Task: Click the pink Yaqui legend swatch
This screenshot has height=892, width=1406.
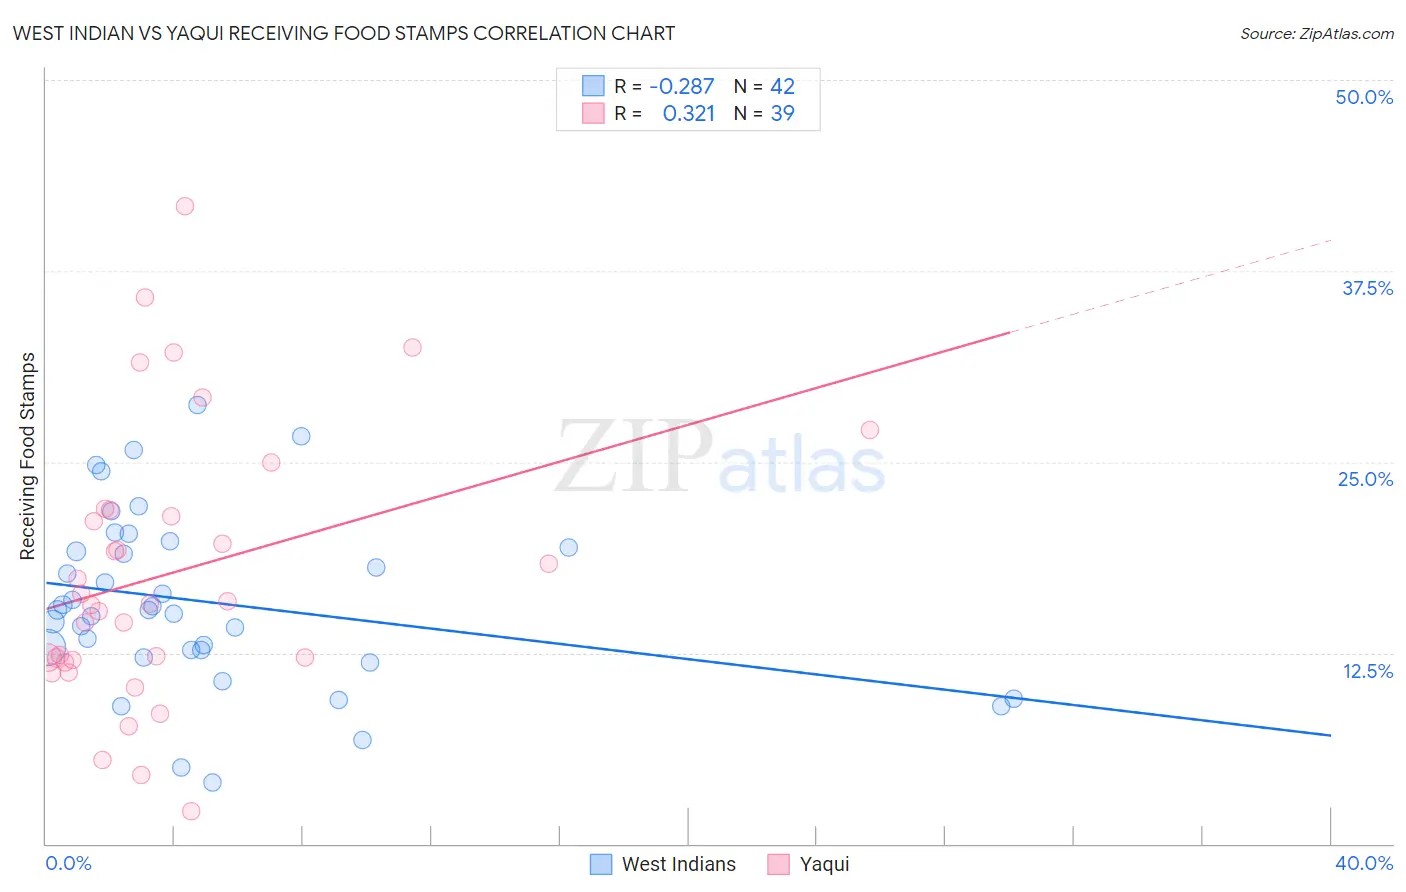Action: [779, 864]
